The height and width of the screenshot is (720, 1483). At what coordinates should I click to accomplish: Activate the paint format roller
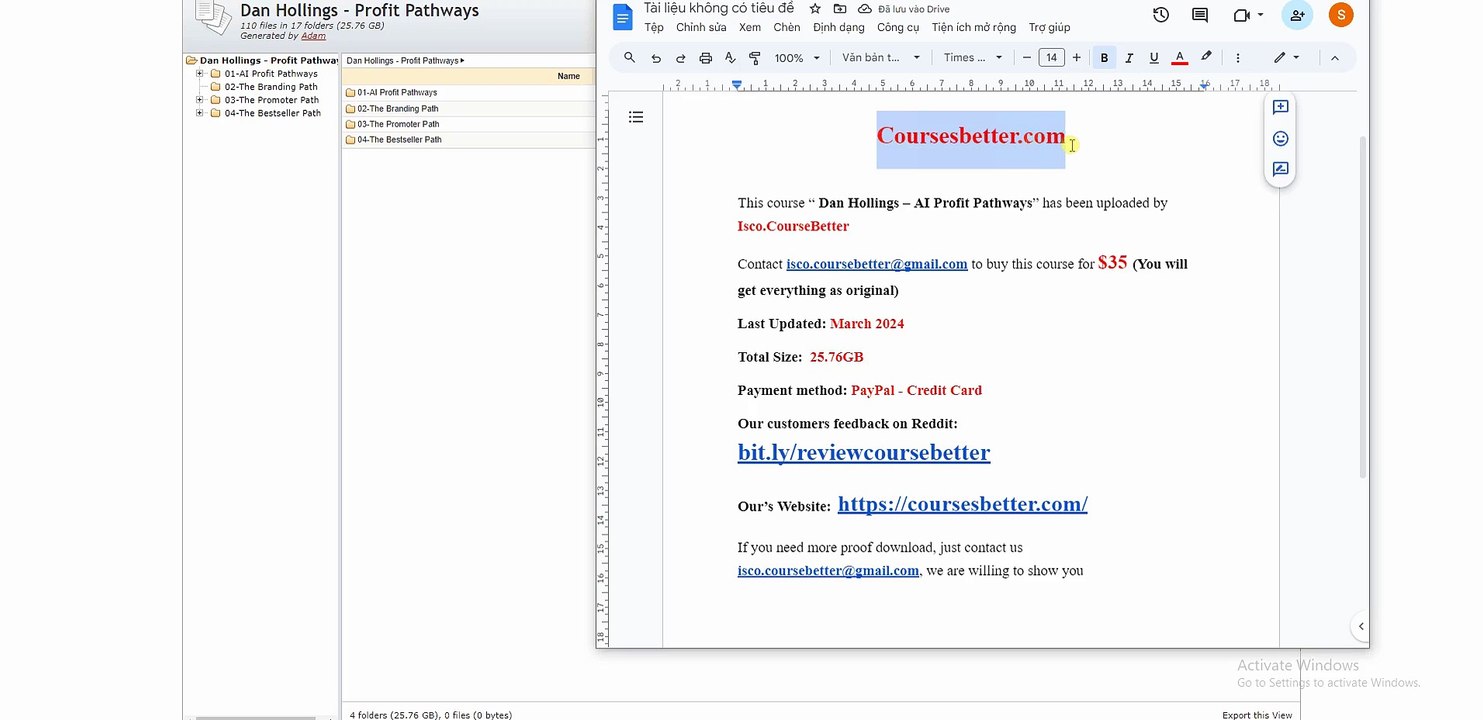pos(755,58)
